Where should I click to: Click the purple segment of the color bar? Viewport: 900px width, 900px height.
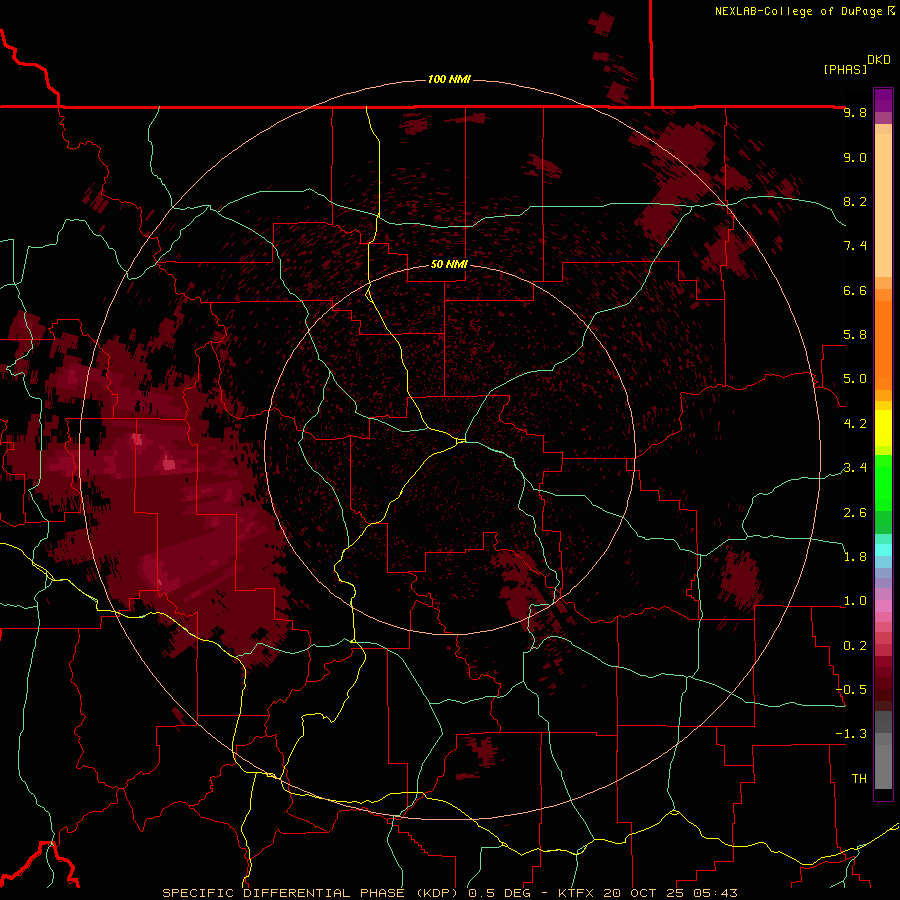point(883,100)
